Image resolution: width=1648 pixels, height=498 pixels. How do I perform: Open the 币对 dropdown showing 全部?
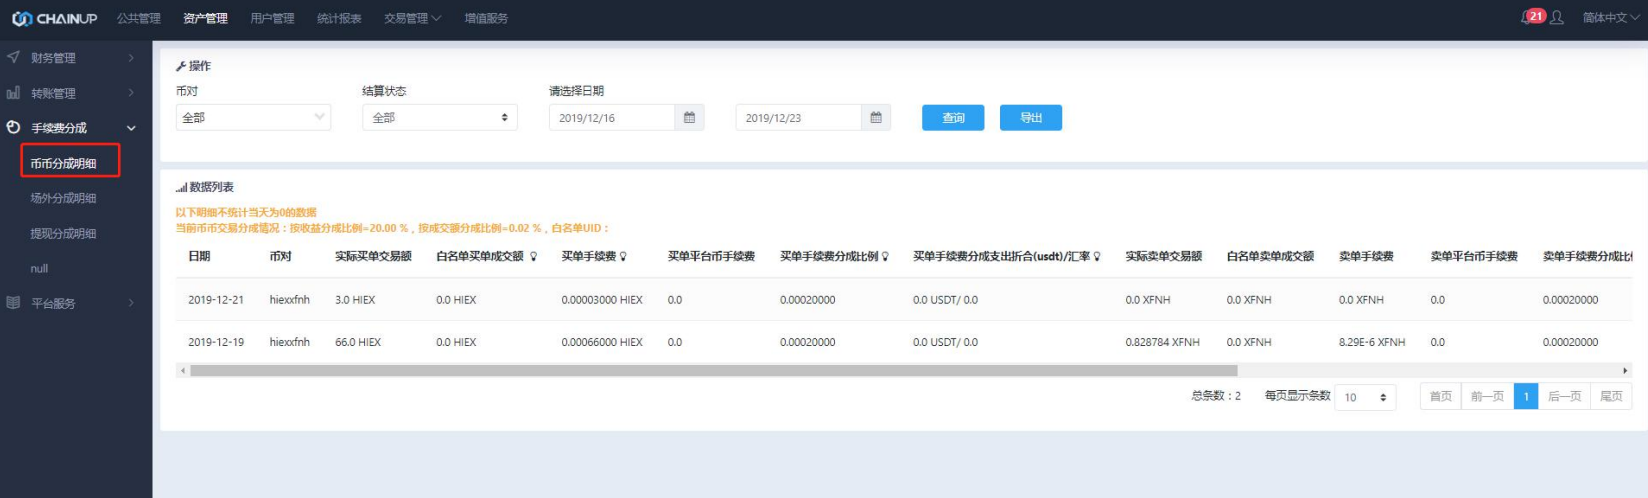tap(253, 118)
